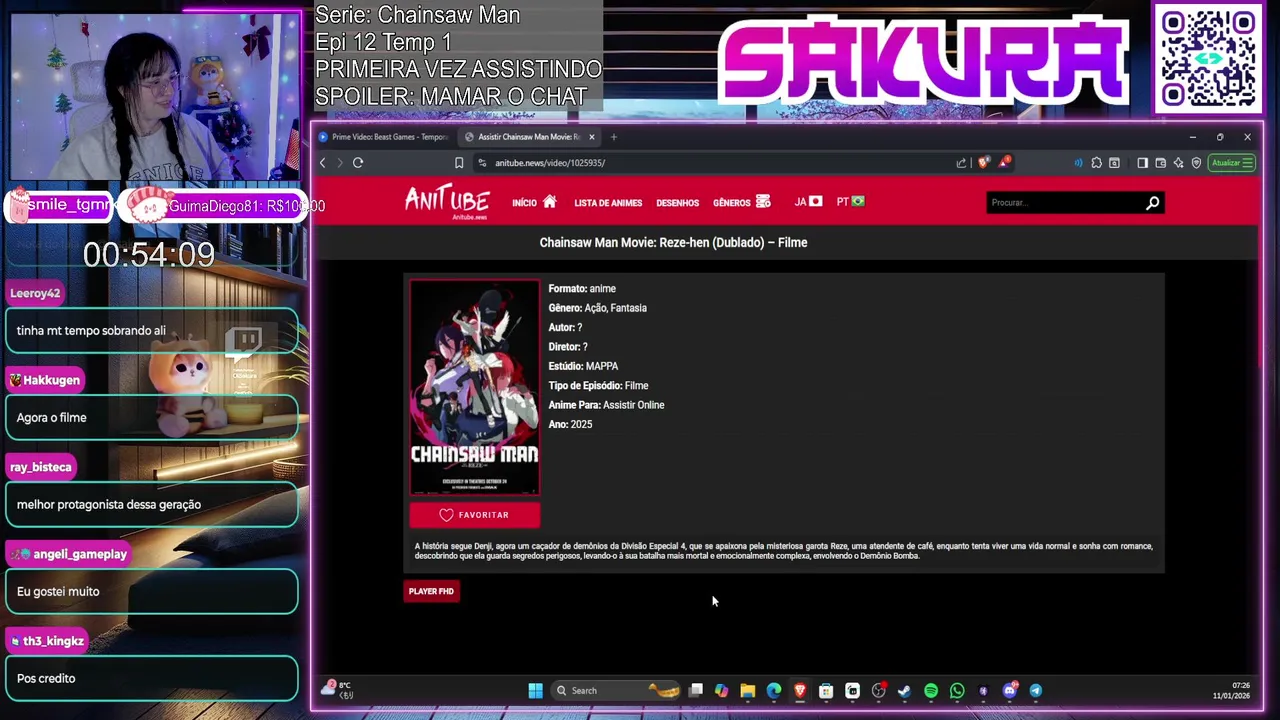The width and height of the screenshot is (1280, 720).
Task: Open the Brave Shields lion icon
Action: [x=984, y=162]
